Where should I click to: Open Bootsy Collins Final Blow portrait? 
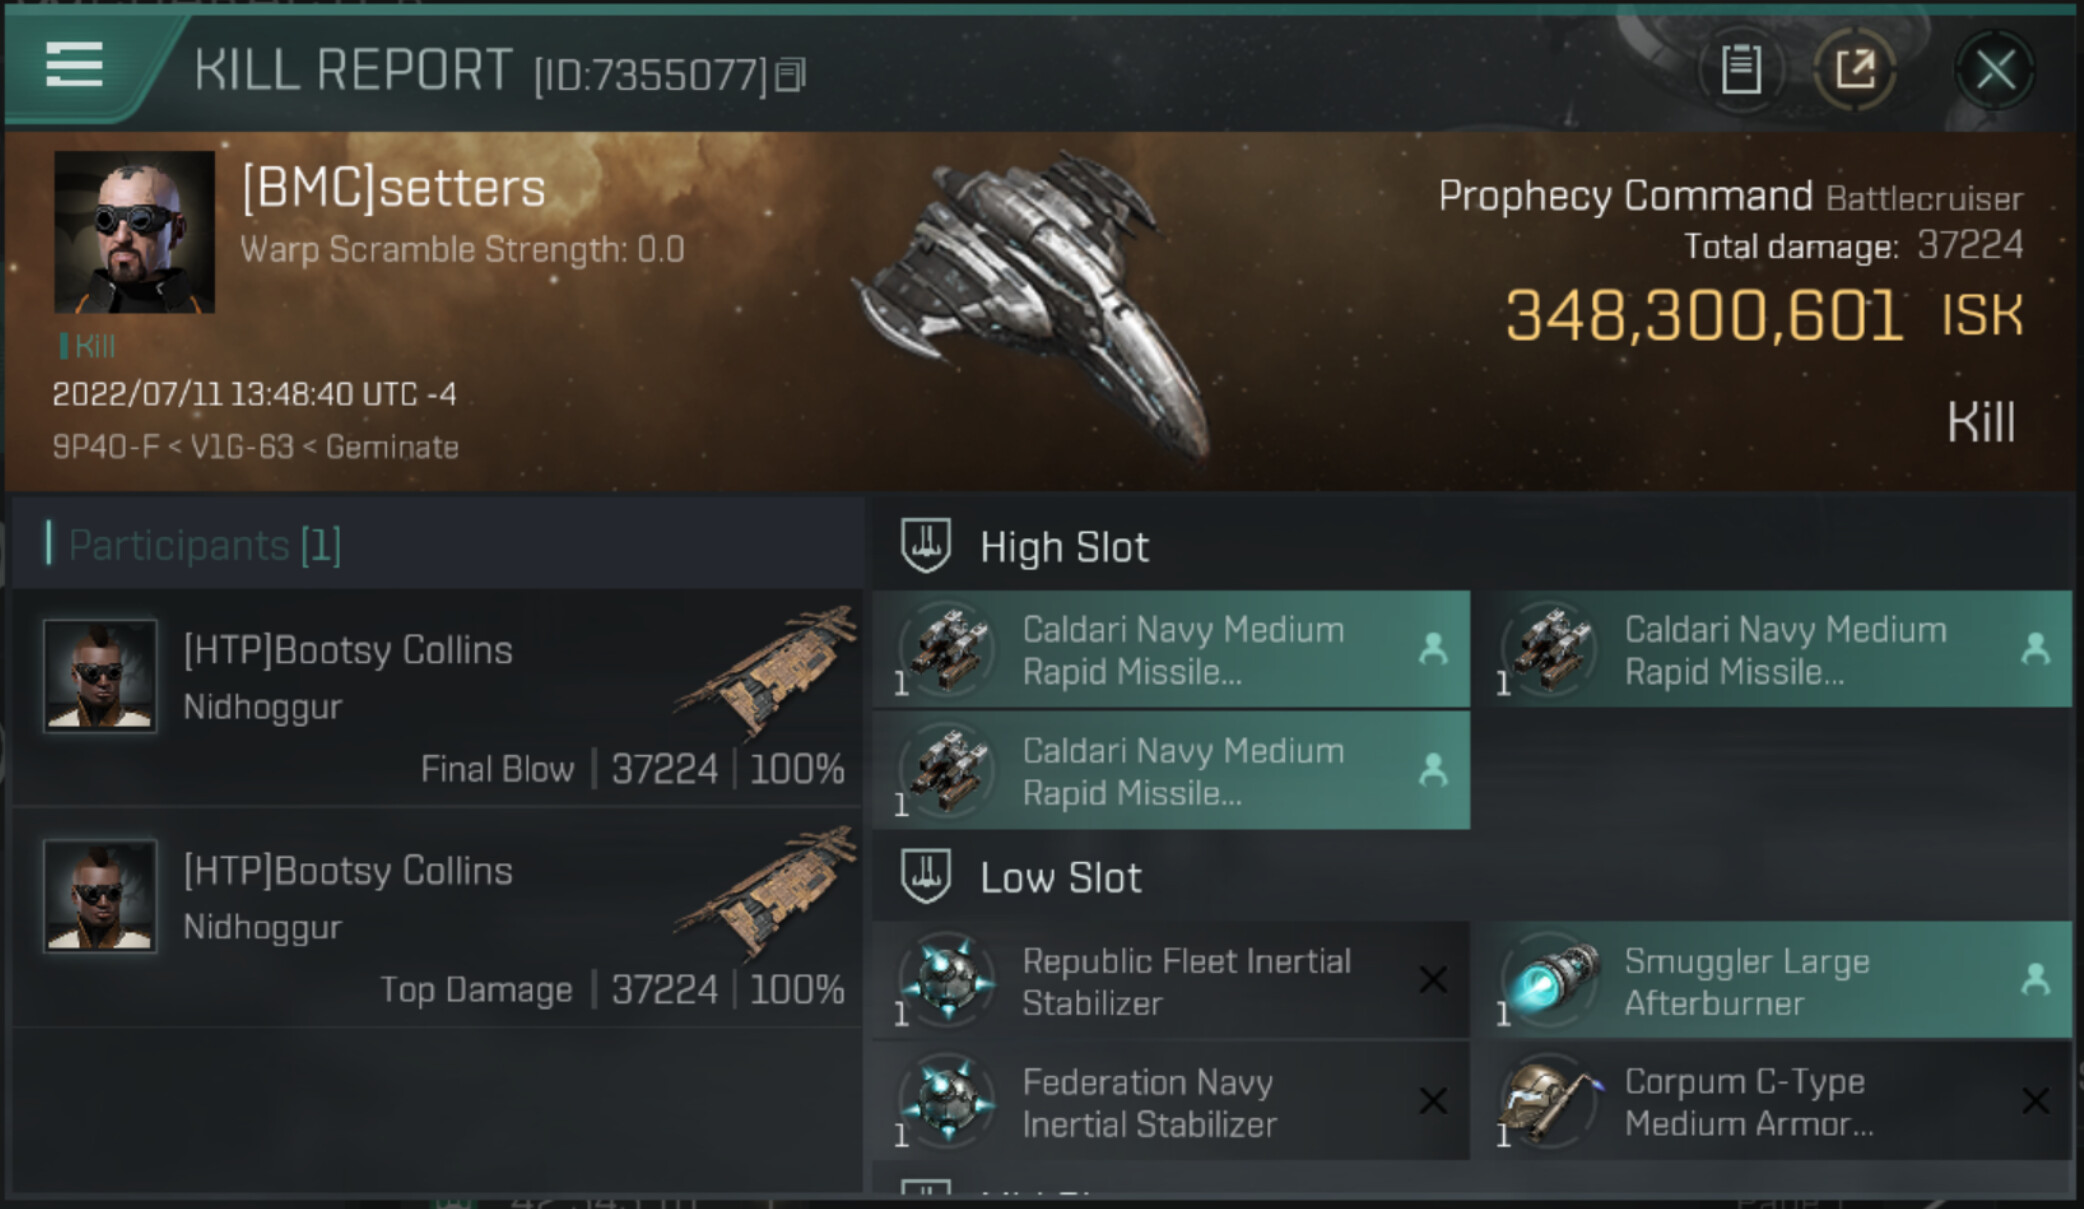[100, 676]
